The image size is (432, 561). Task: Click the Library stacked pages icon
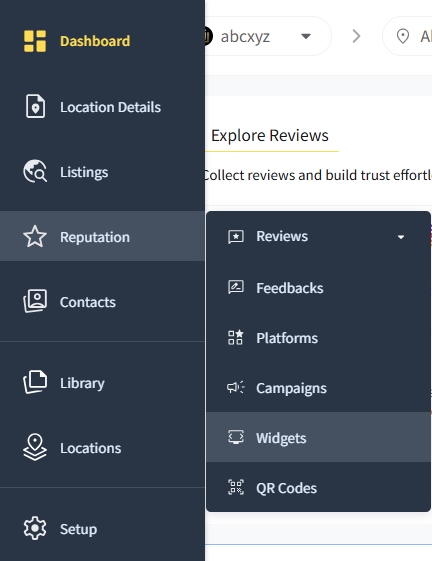(35, 382)
